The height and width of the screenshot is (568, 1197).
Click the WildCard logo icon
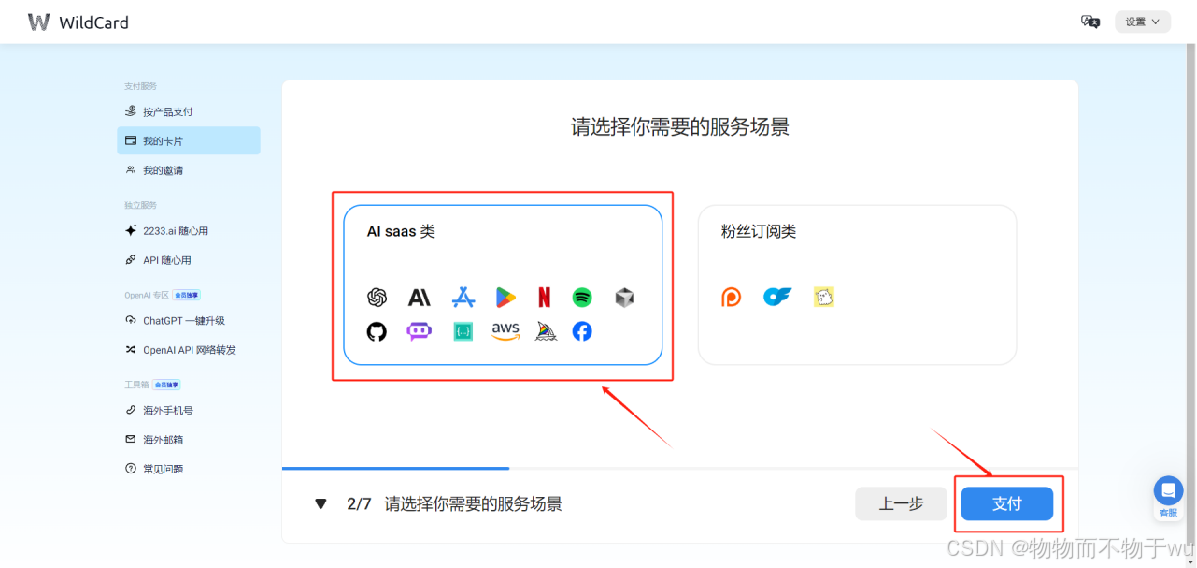[39, 22]
